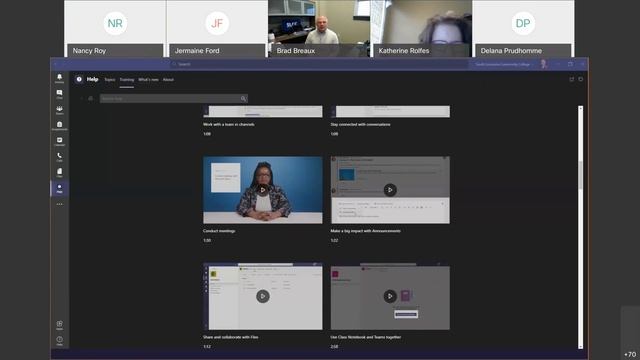Play the Share and collaborate with Files video
The image size is (640, 360).
pyautogui.click(x=263, y=296)
